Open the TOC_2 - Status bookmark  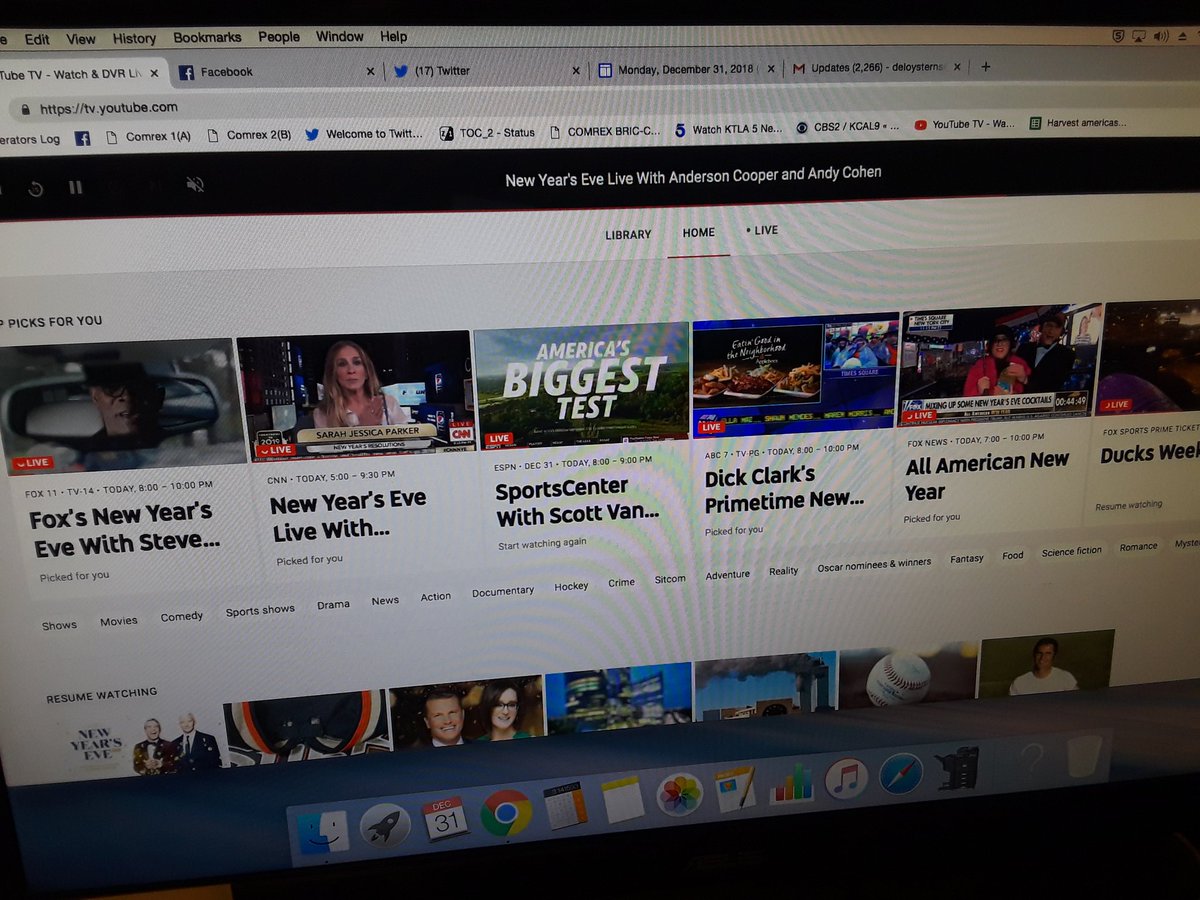(x=487, y=132)
